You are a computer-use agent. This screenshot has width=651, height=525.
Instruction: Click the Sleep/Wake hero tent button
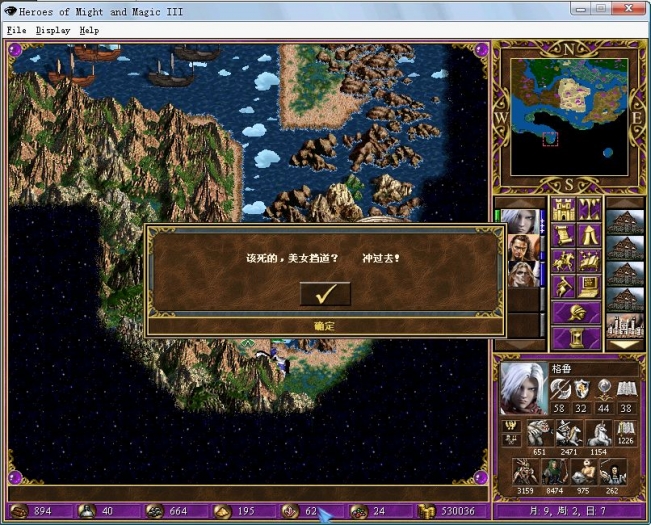(x=589, y=235)
